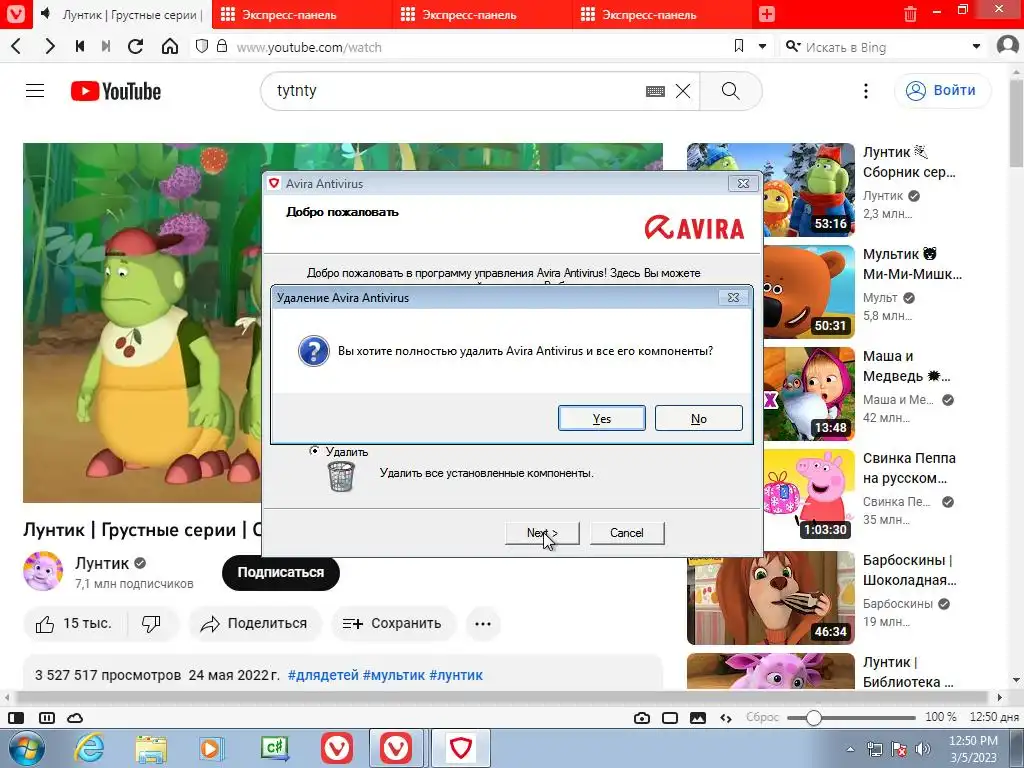Open the Ми-Ми-Мишки thumbnail 50:31
Screen dimensions: 1024x768
click(808, 292)
